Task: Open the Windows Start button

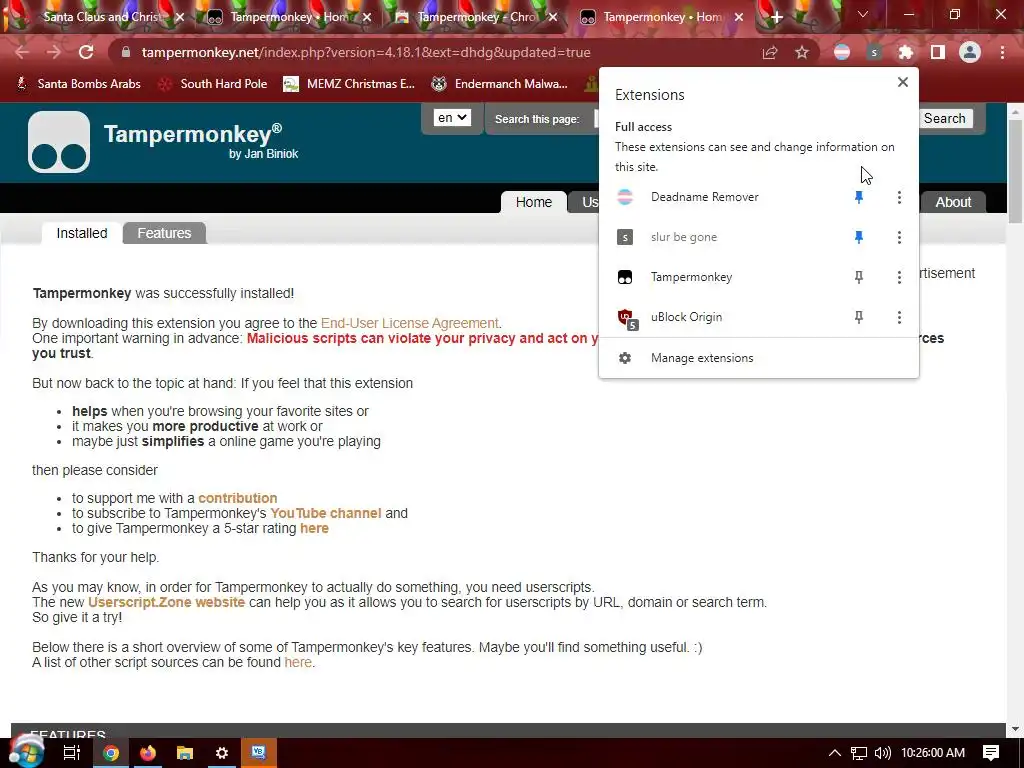Action: coord(26,753)
